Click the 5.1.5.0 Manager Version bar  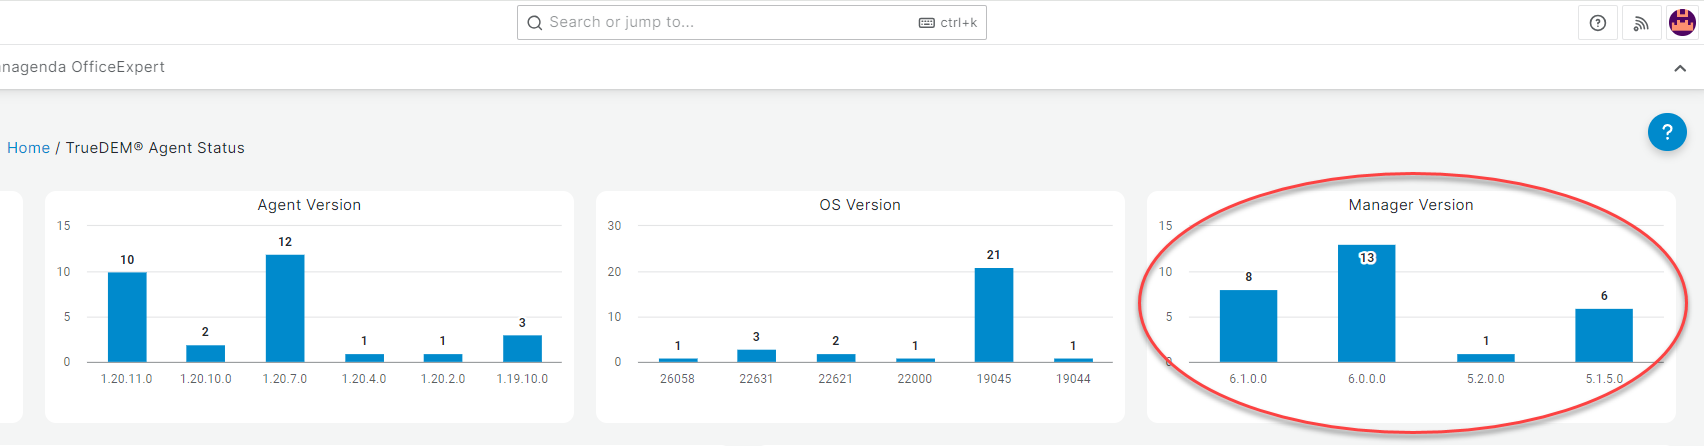pyautogui.click(x=1604, y=336)
